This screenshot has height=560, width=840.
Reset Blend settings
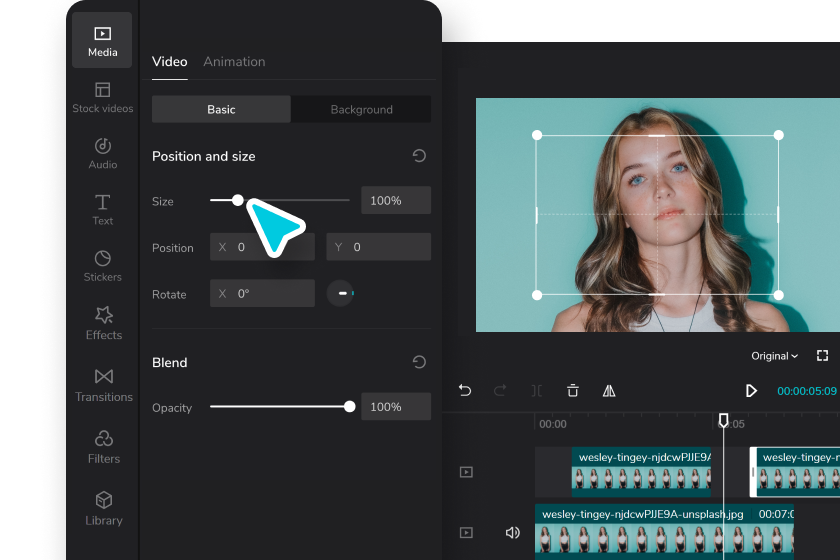pos(419,362)
